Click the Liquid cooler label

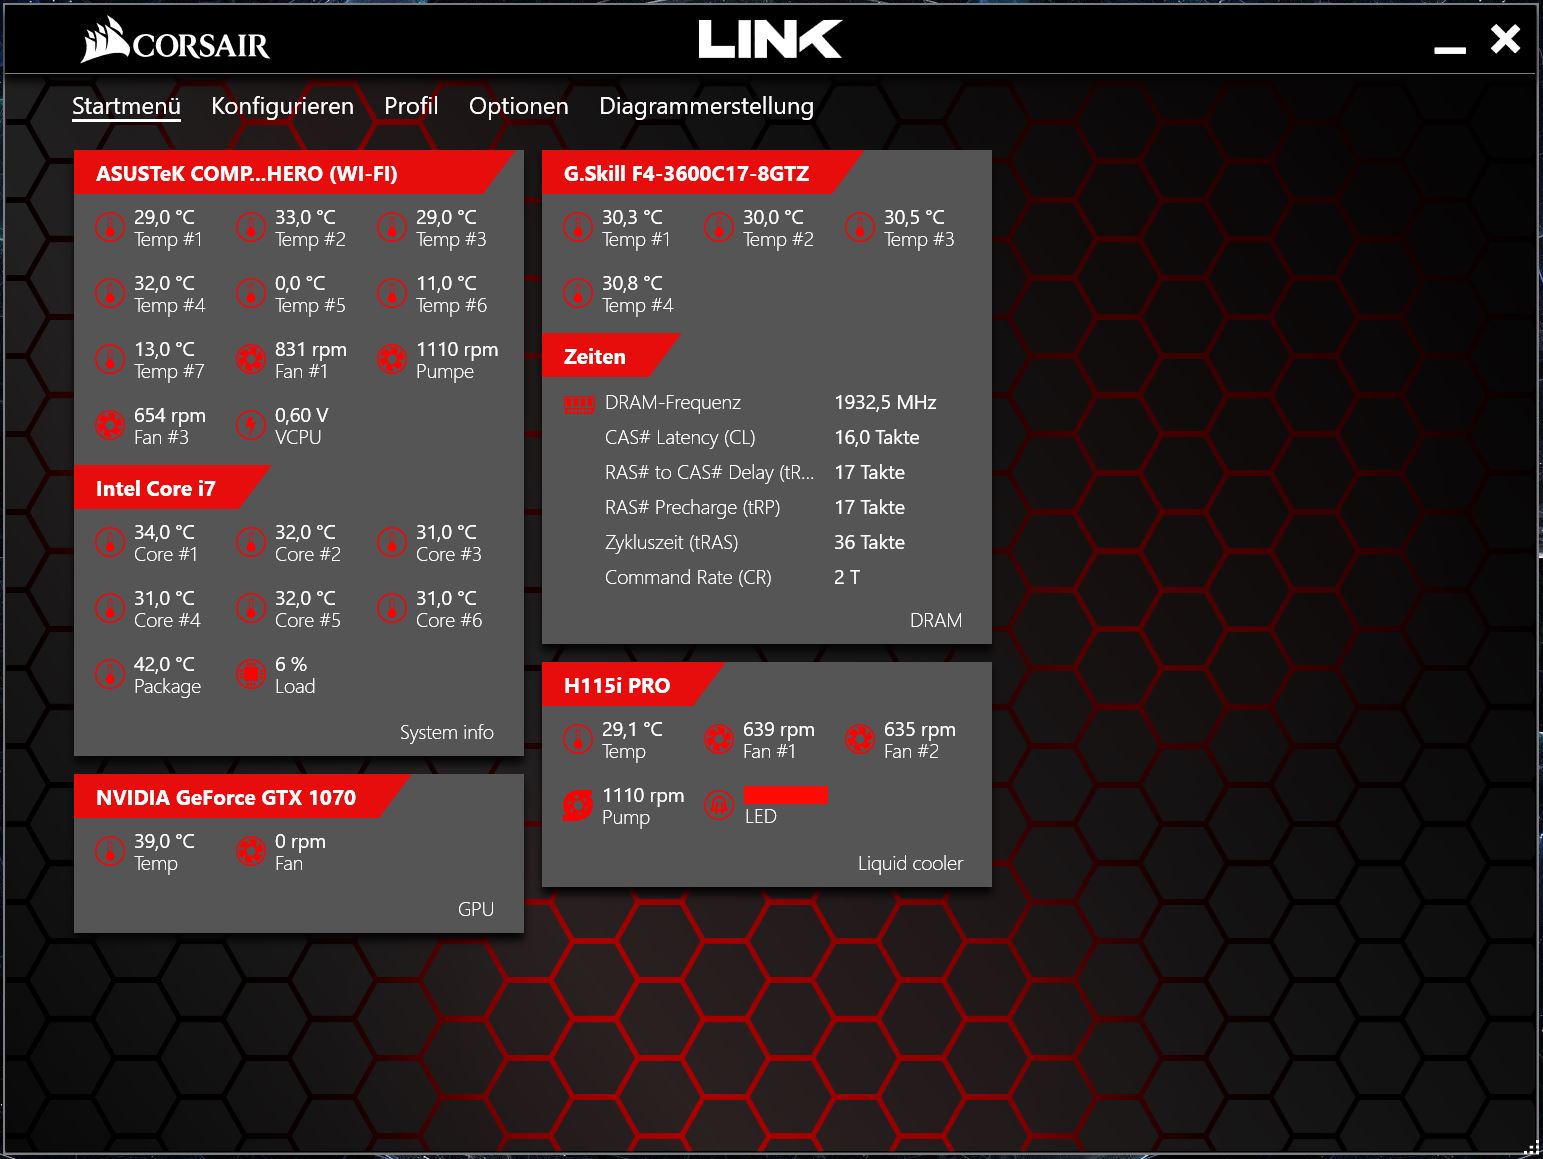(910, 863)
